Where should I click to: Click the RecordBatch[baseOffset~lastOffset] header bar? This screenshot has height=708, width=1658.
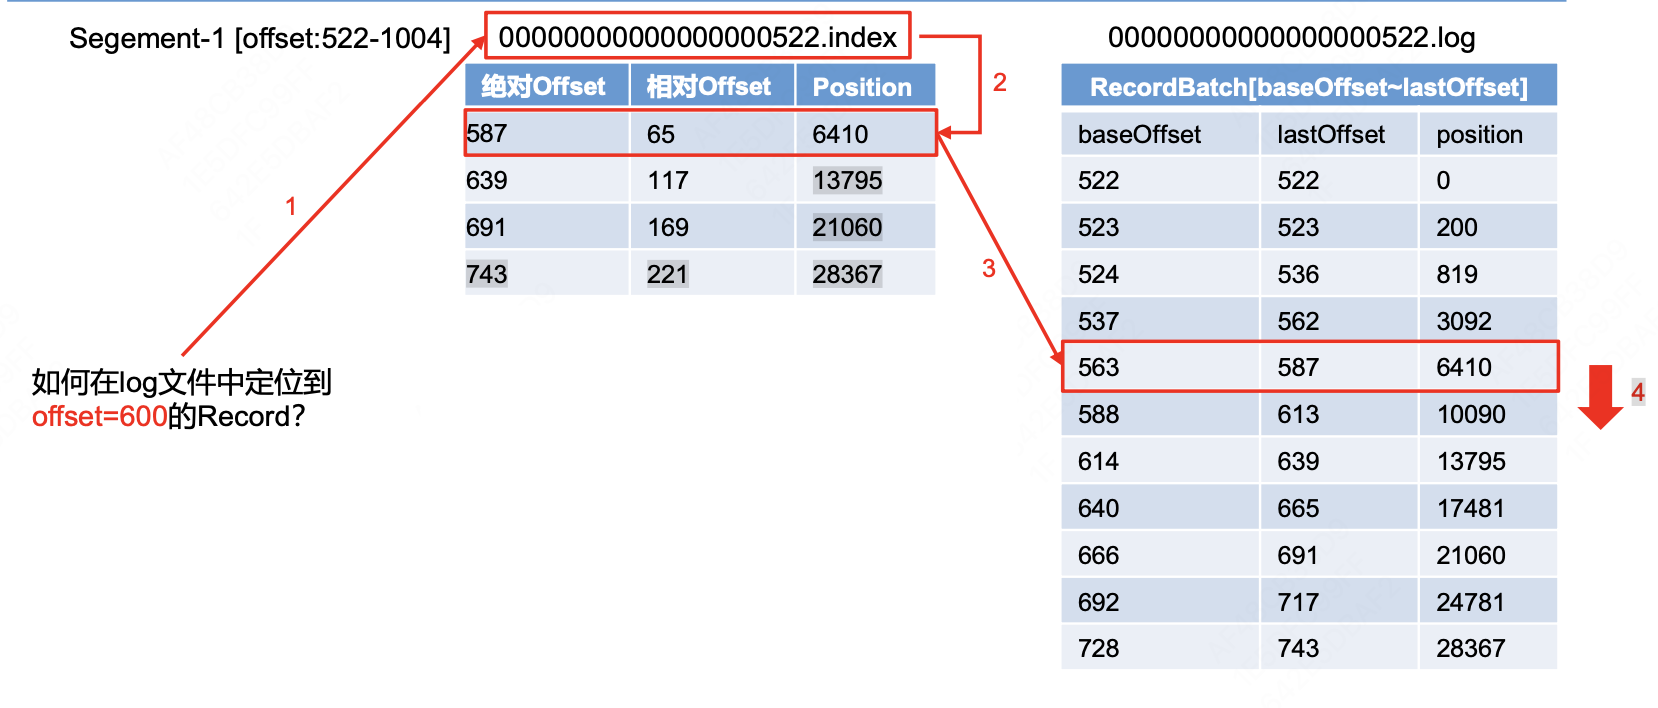tap(1308, 87)
